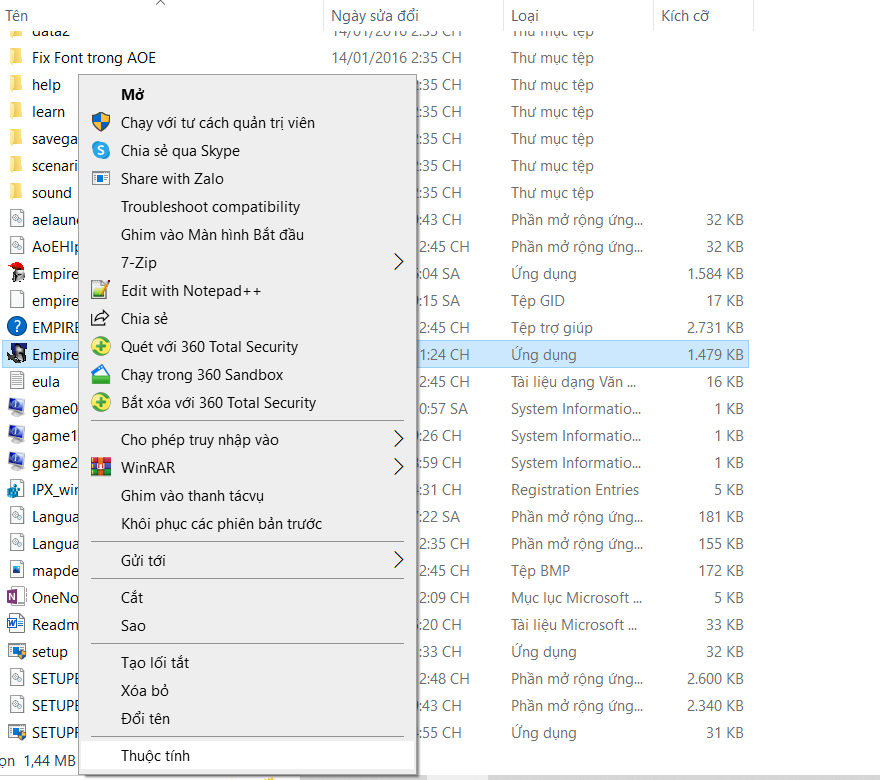This screenshot has width=880, height=780.
Task: Open the Fix Font trong AOE folder
Action: (x=93, y=58)
